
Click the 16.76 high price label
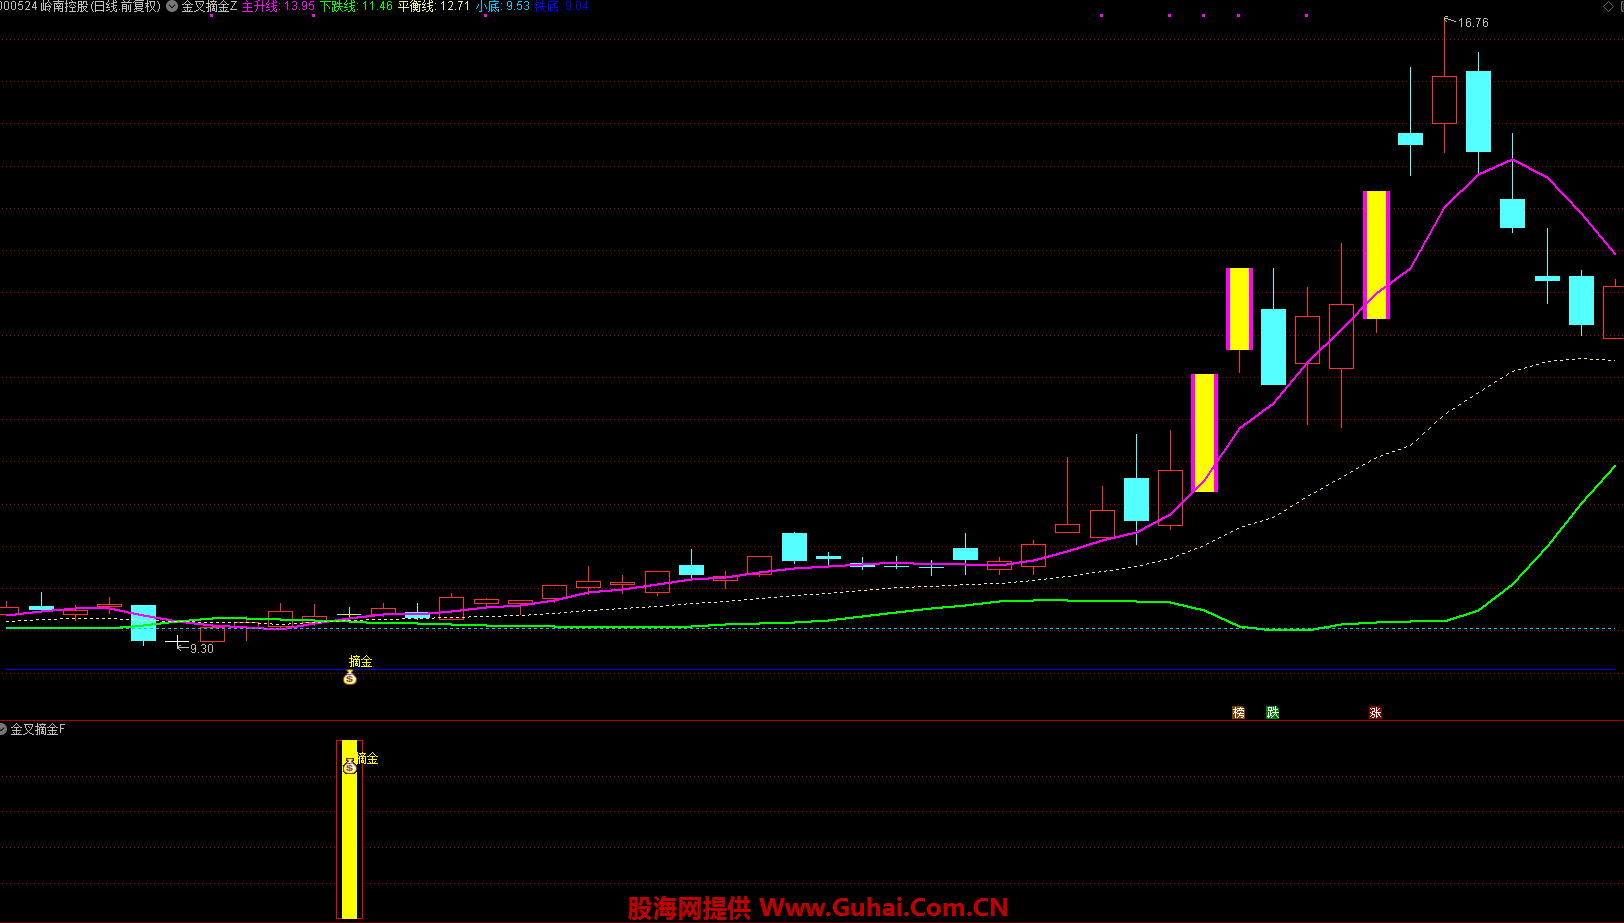1472,23
